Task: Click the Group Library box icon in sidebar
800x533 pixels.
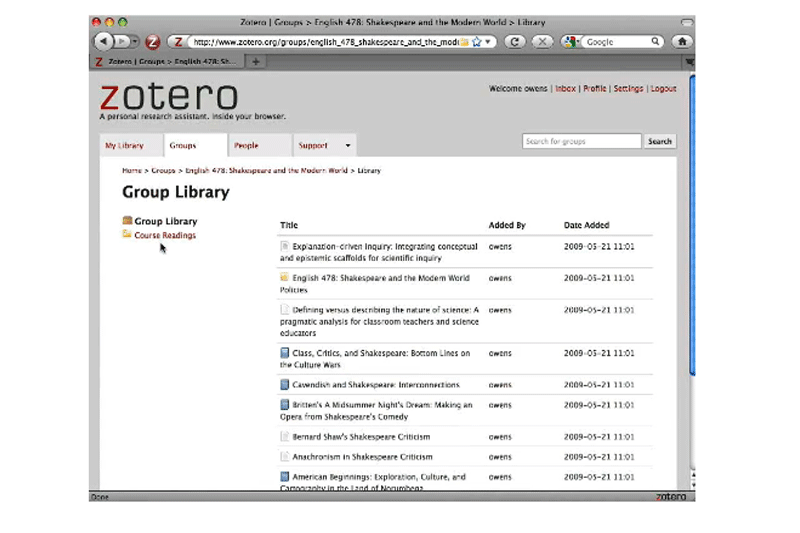Action: 127,220
